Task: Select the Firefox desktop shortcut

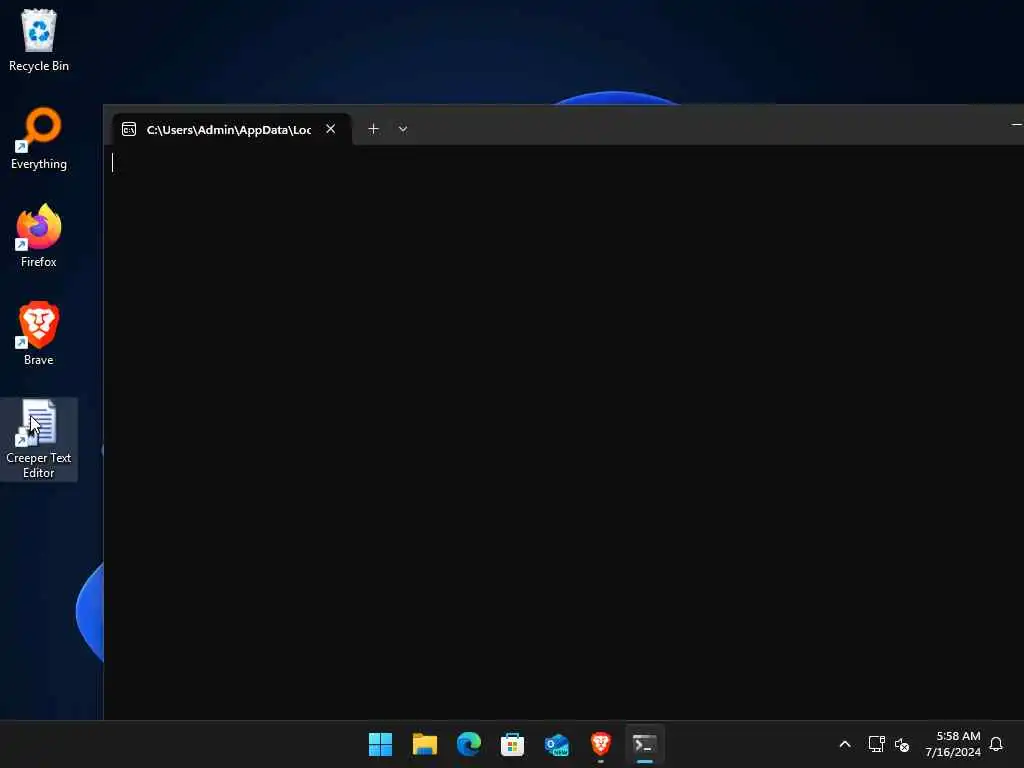Action: click(39, 236)
